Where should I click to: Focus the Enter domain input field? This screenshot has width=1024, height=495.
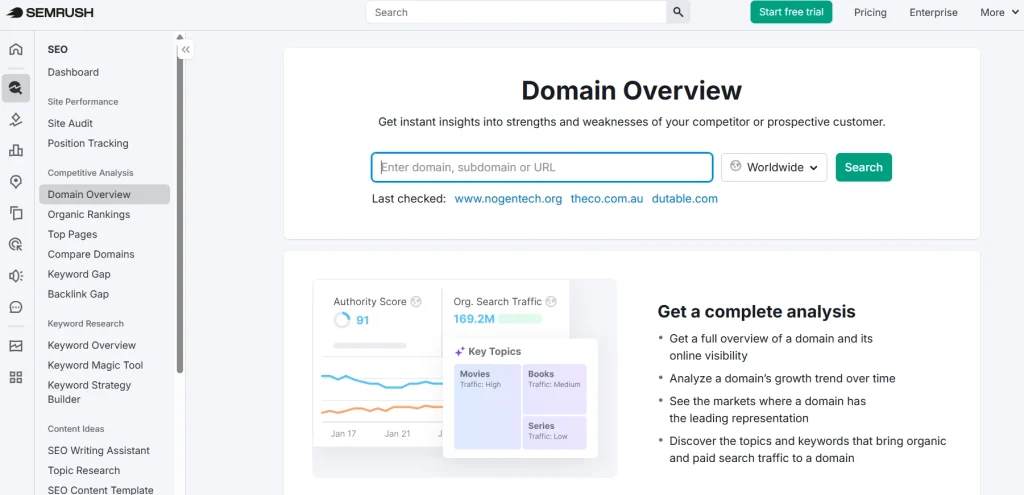point(542,167)
